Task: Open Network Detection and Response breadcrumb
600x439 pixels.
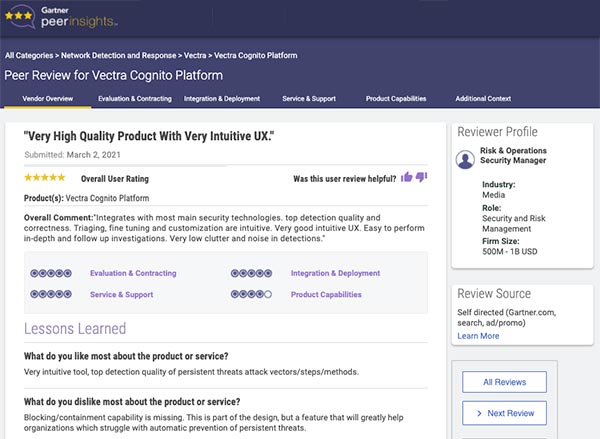Action: click(119, 55)
